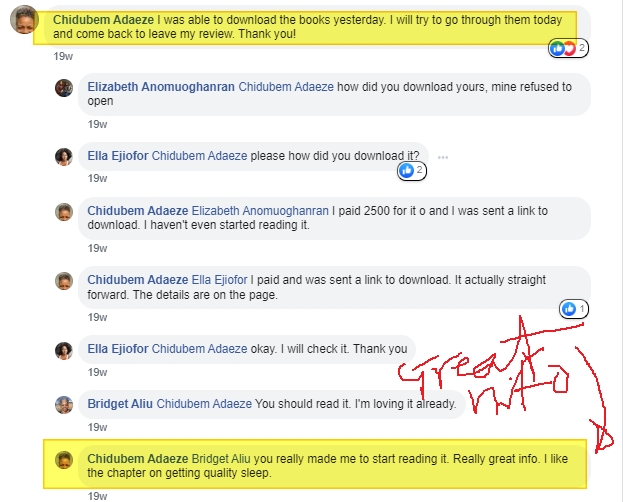Image resolution: width=623 pixels, height=502 pixels.
Task: Open the three-dot menu beside Ella Ejiofor's comment
Action: (443, 157)
